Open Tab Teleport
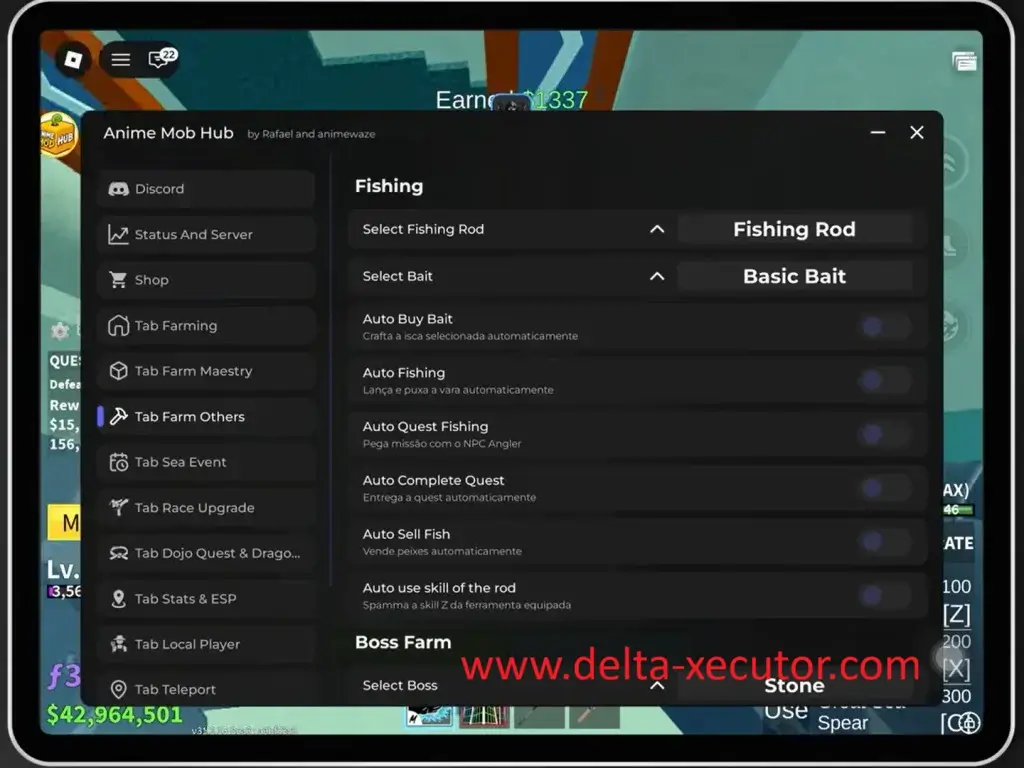Viewport: 1024px width, 768px height. pos(206,689)
